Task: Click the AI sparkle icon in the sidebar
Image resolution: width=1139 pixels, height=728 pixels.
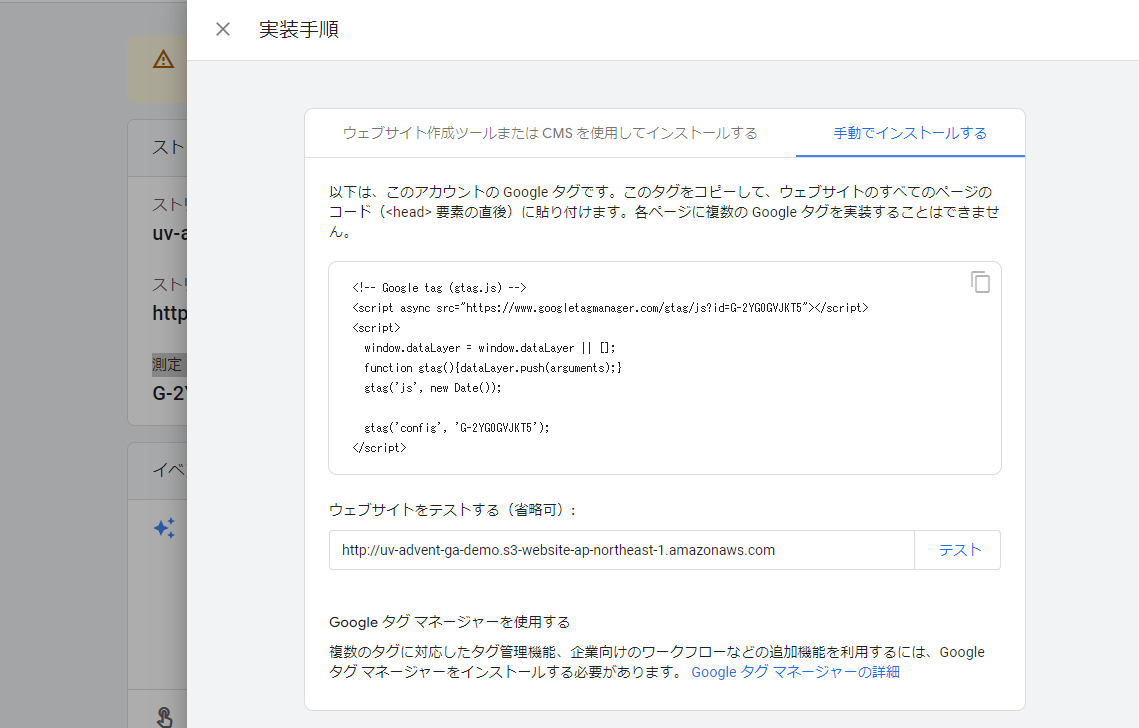Action: 163,528
